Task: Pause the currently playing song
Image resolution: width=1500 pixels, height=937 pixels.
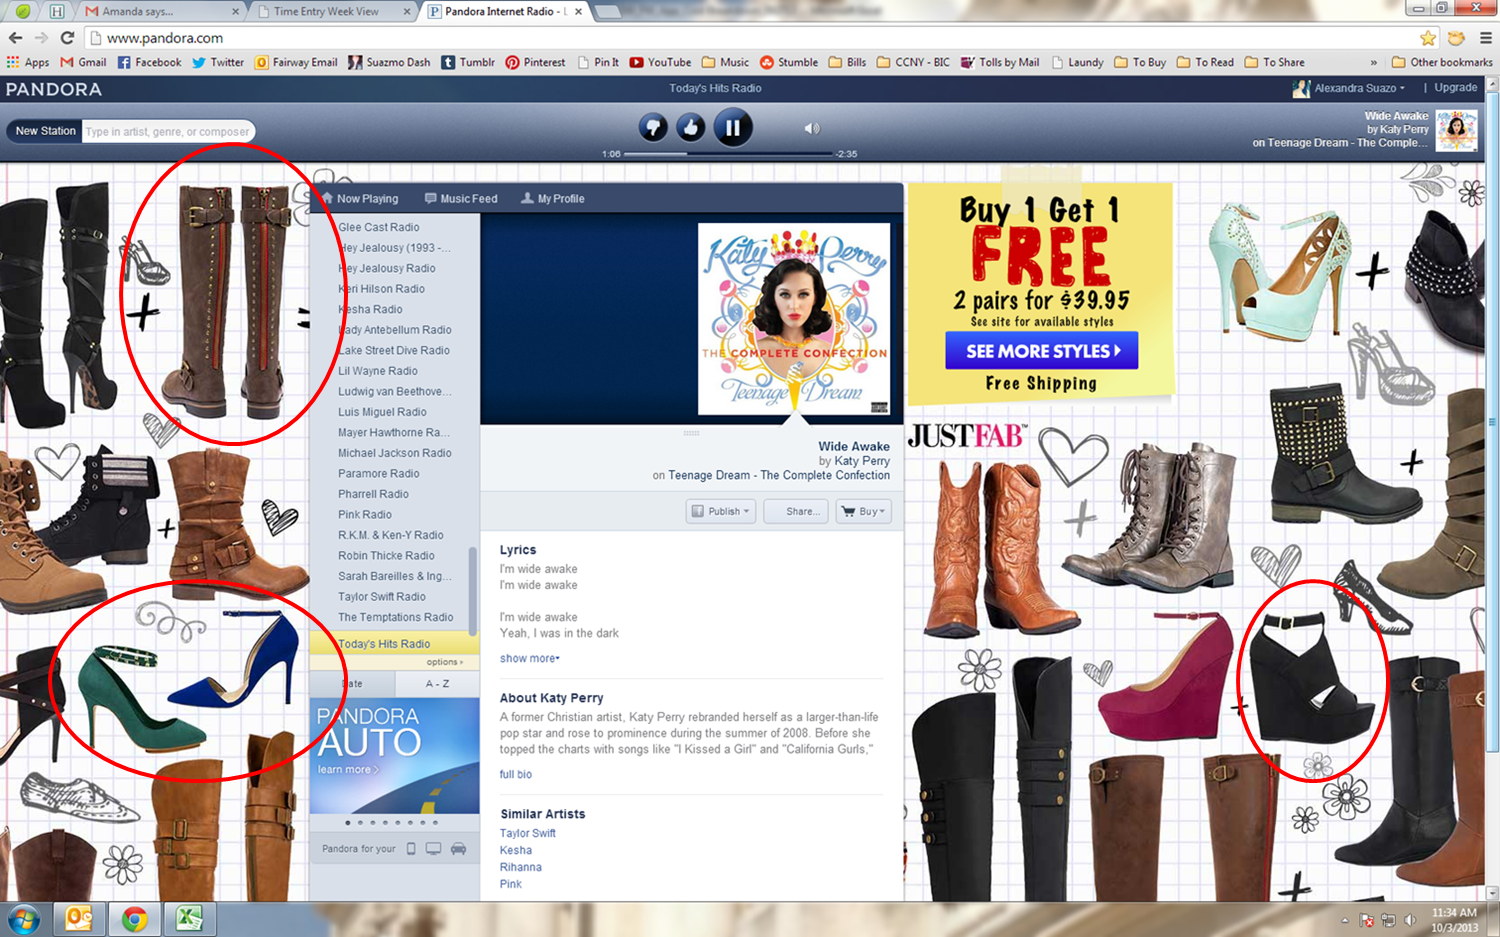Action: click(733, 128)
